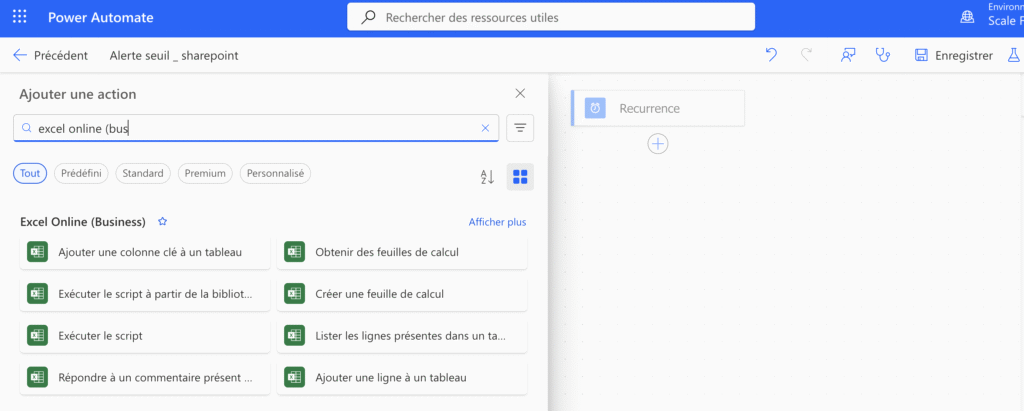Favorite Excel Online (Business) with star icon
The height and width of the screenshot is (411, 1024).
162,222
